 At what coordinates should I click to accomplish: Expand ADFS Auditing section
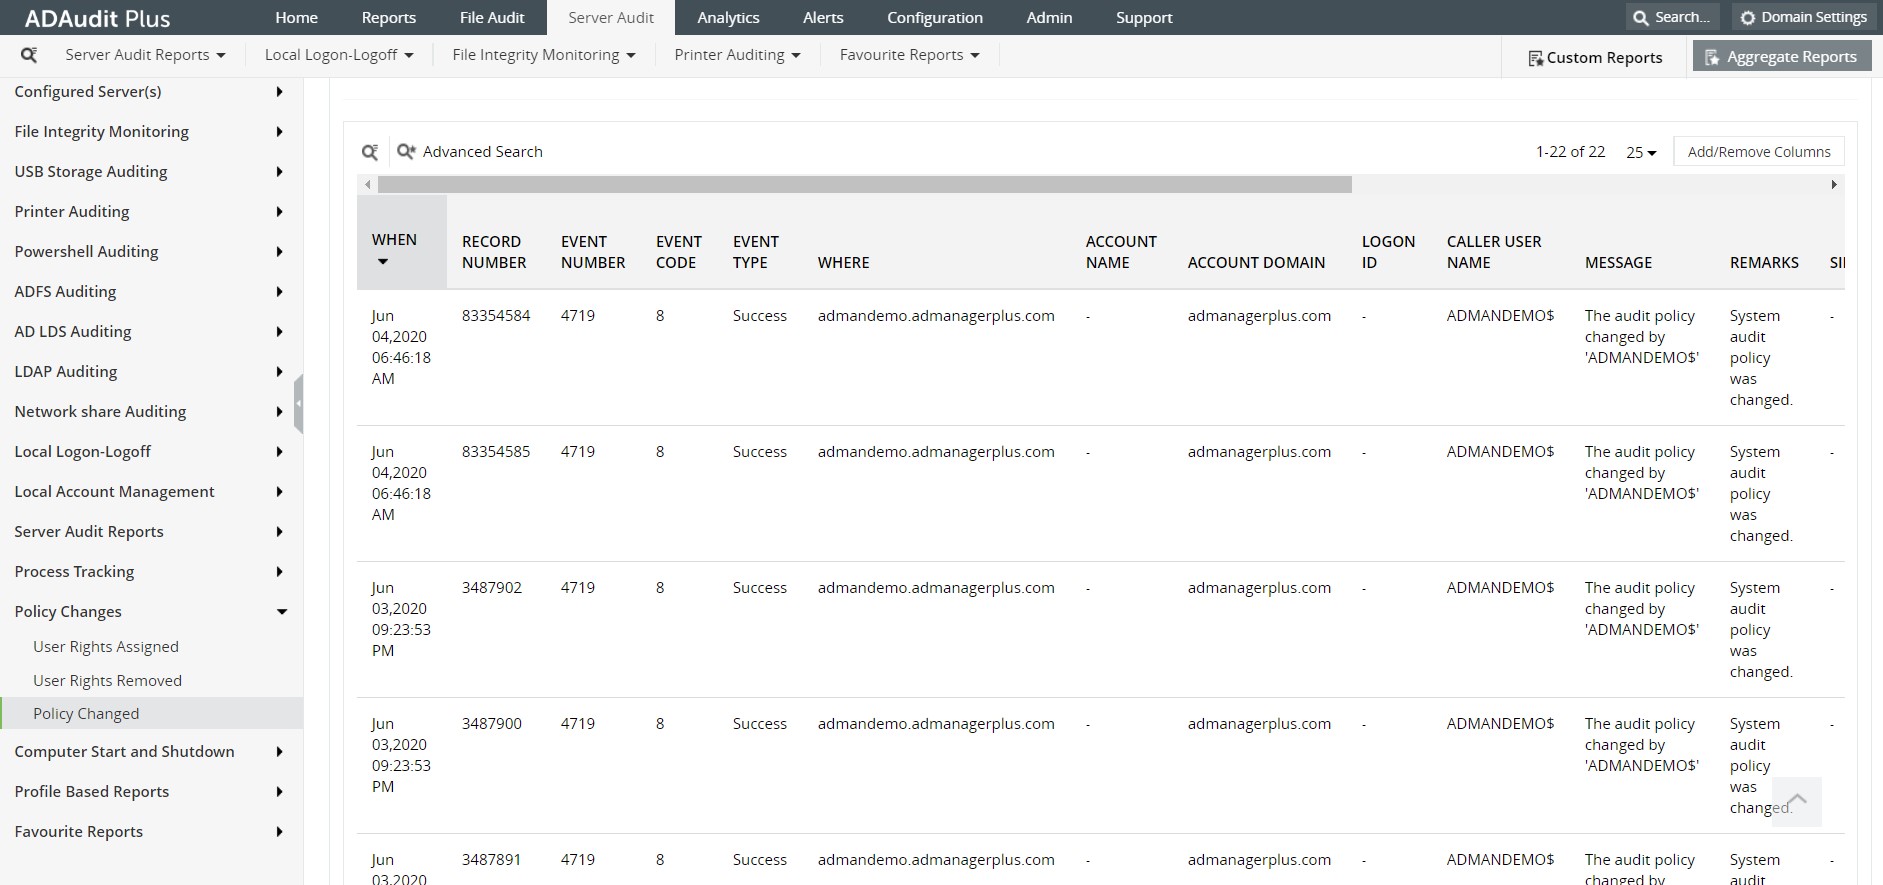pyautogui.click(x=151, y=292)
